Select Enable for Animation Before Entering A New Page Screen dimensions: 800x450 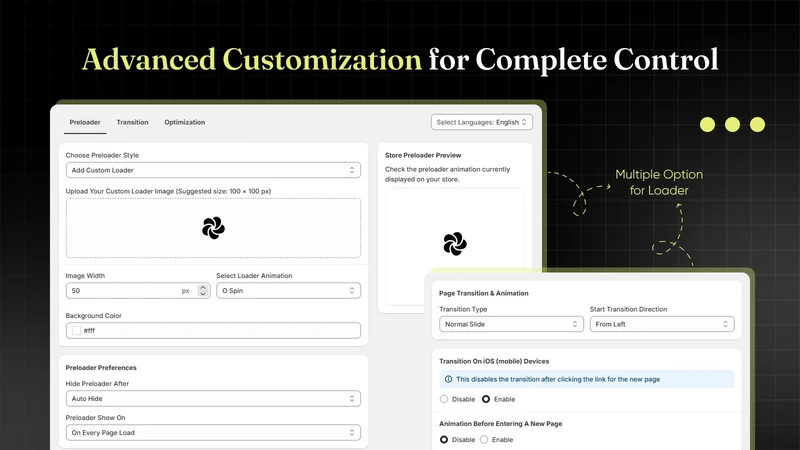point(484,439)
